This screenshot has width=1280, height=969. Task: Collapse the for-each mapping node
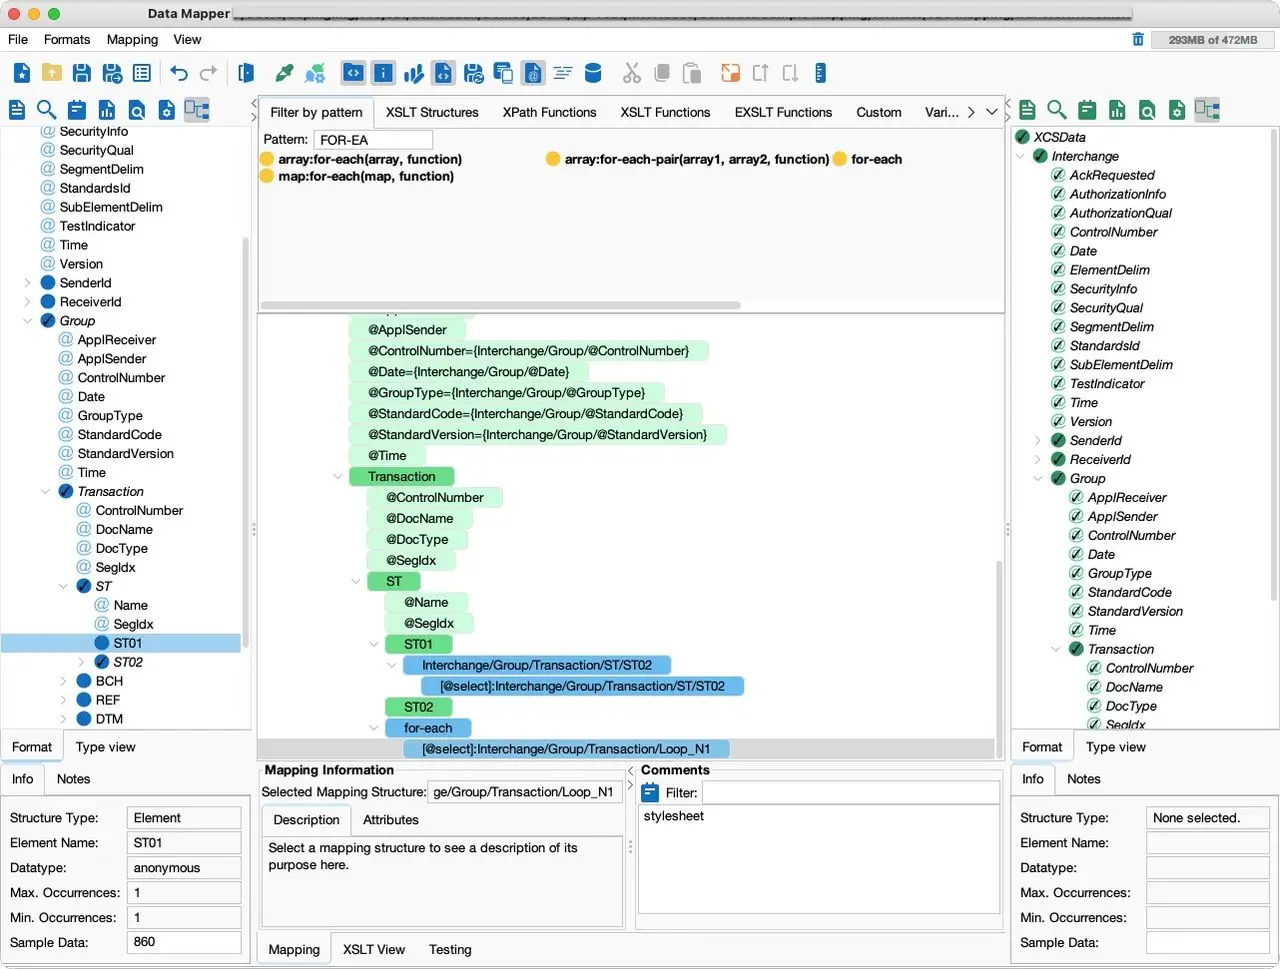(x=374, y=728)
